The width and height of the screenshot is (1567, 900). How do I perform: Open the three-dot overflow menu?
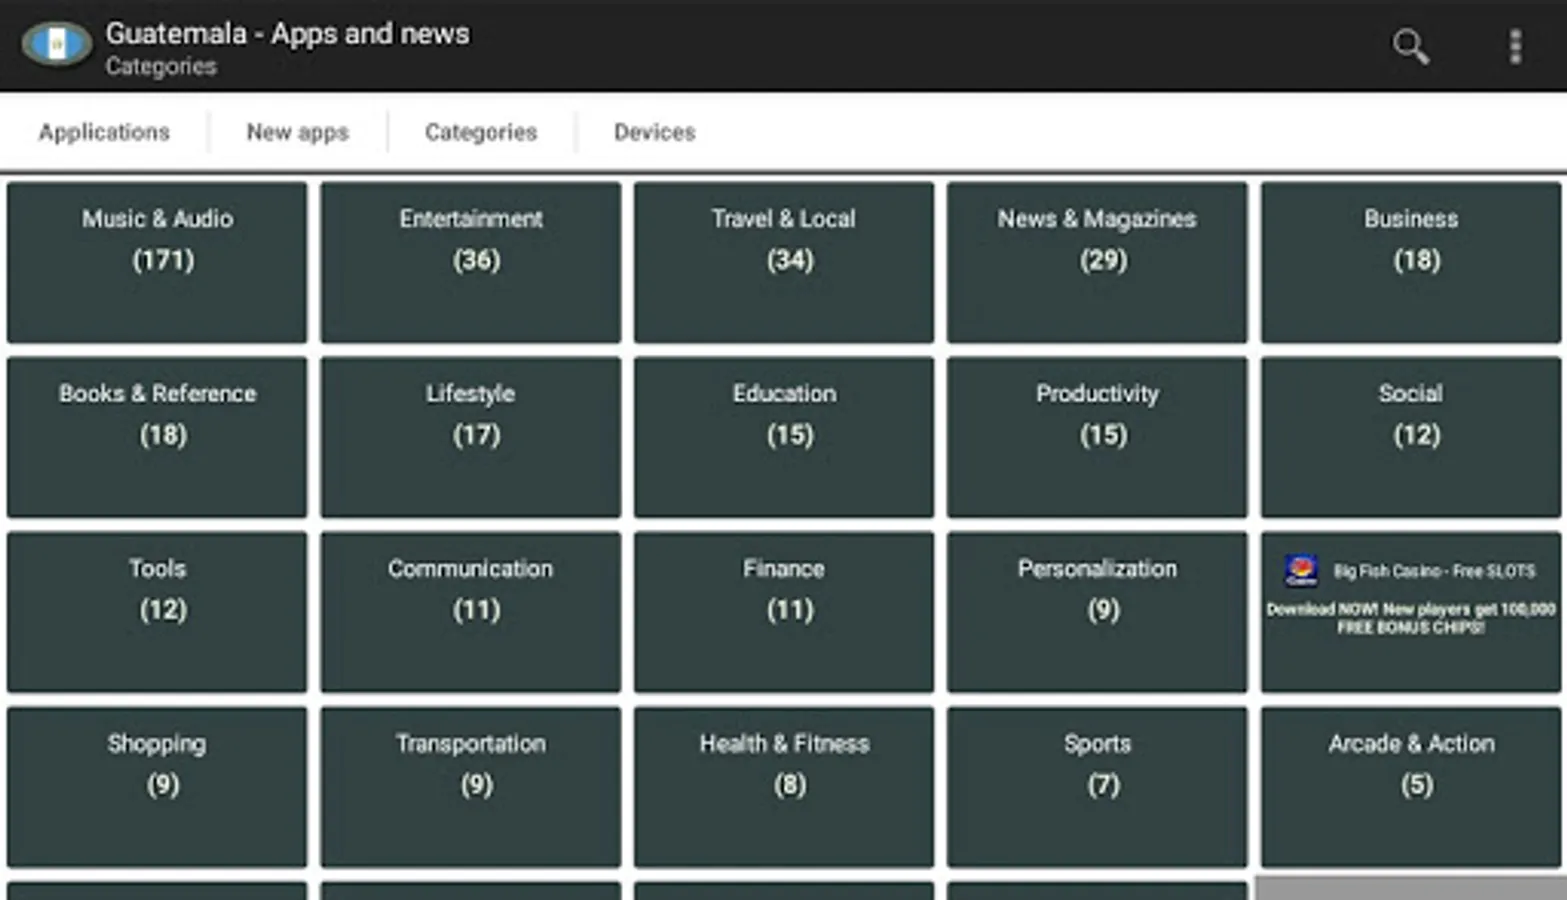[1515, 46]
